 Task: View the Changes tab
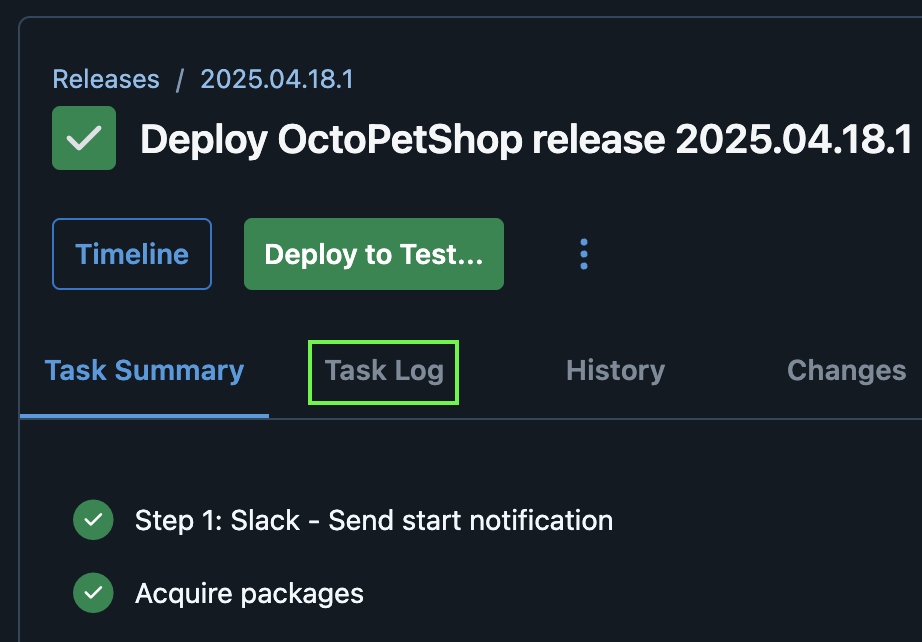coord(846,371)
